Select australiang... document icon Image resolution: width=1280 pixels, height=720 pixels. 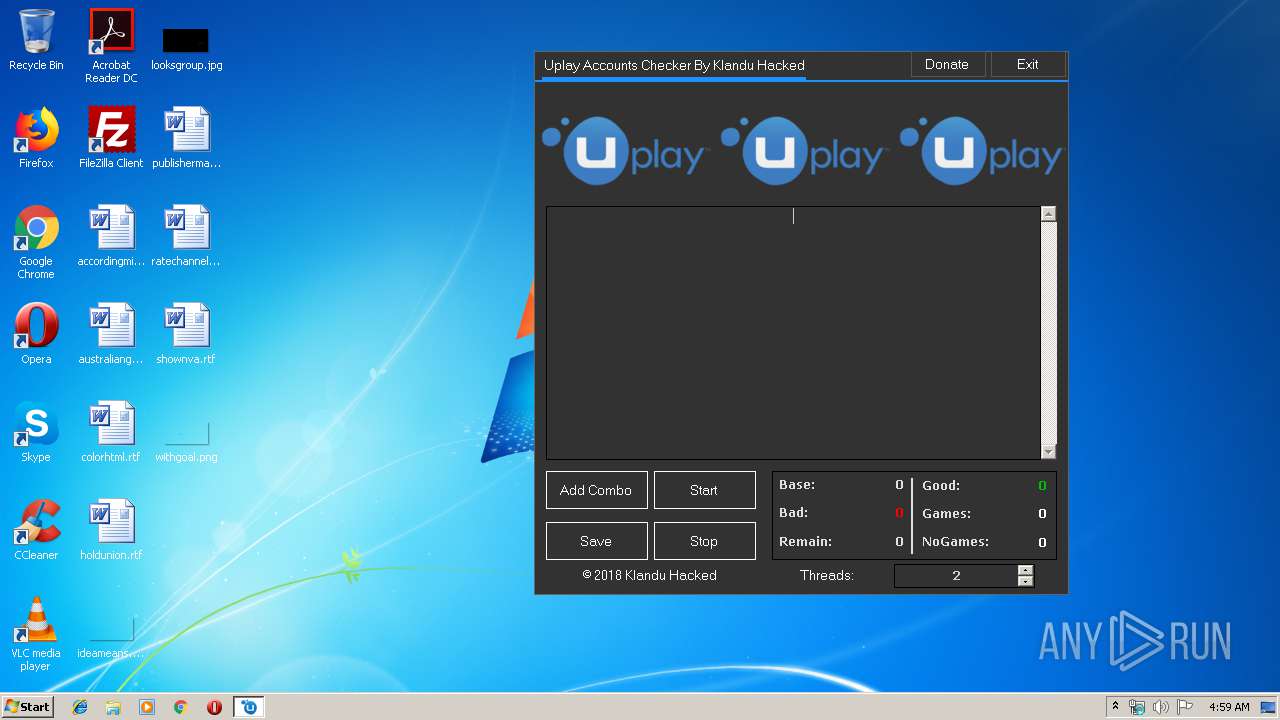point(111,334)
